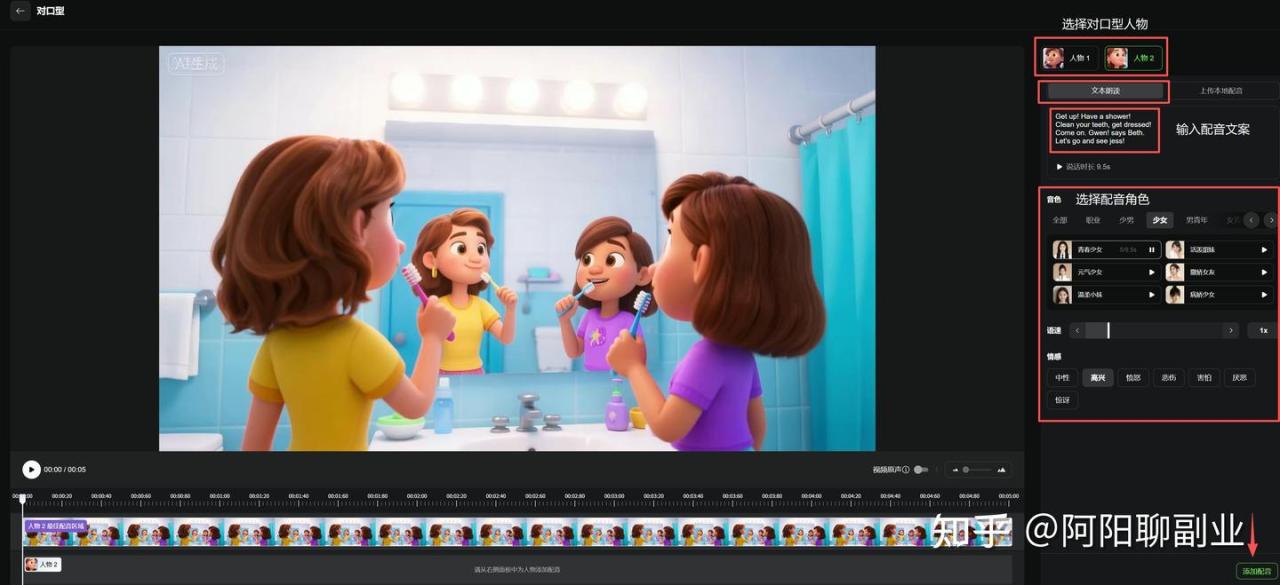1280x585 pixels.
Task: Click inside the dubbing script text box
Action: click(1104, 129)
